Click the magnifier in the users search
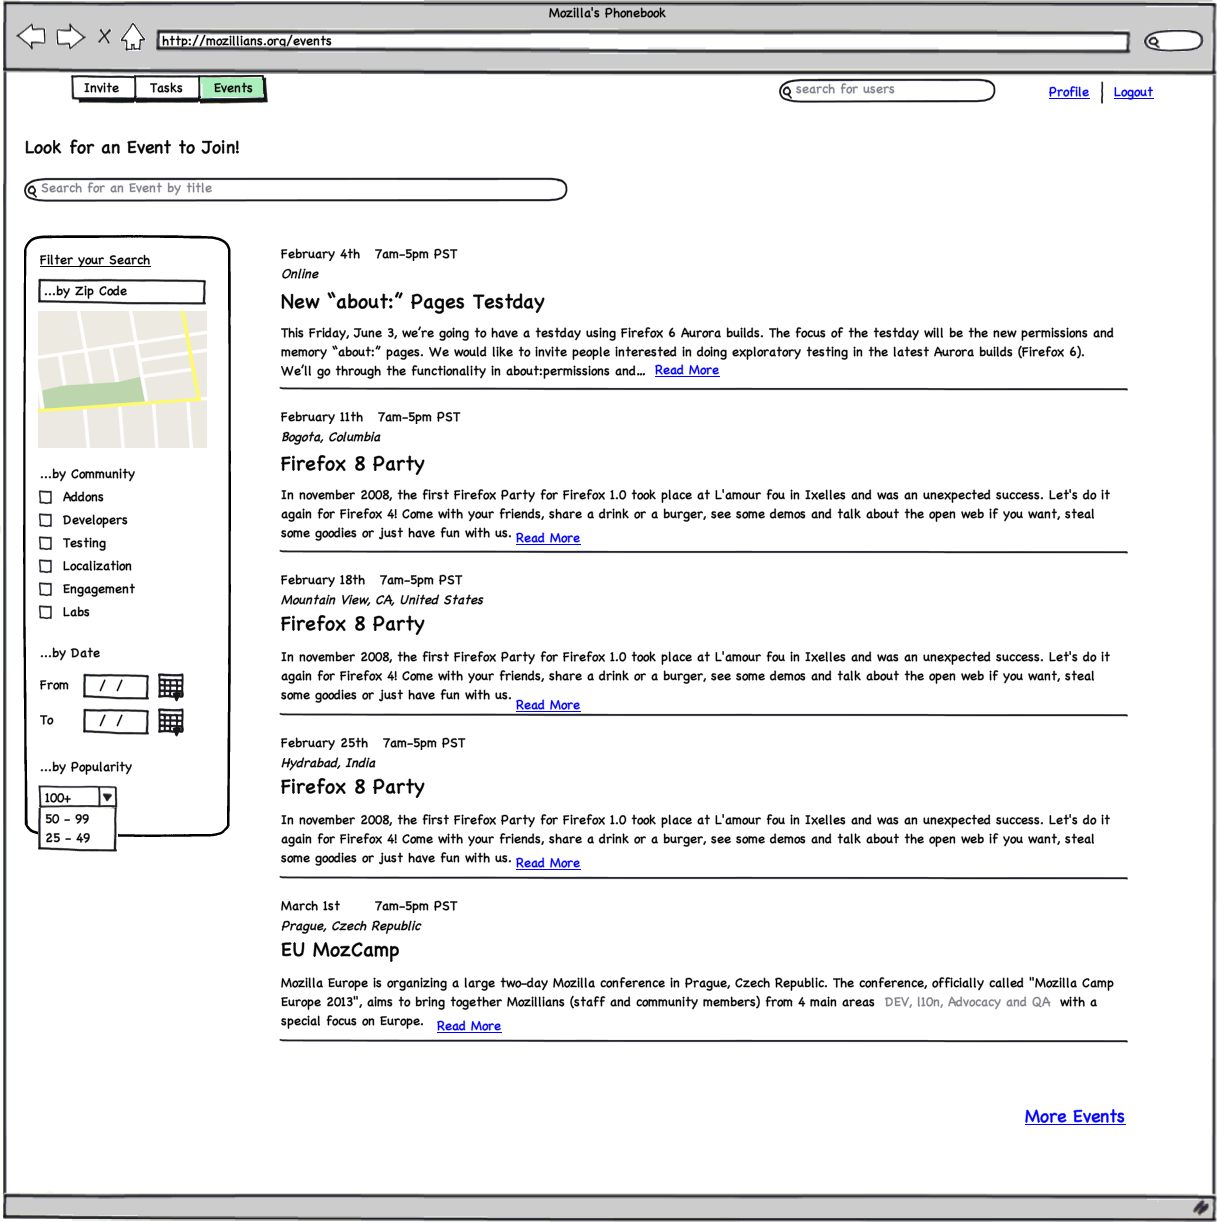 [x=787, y=91]
